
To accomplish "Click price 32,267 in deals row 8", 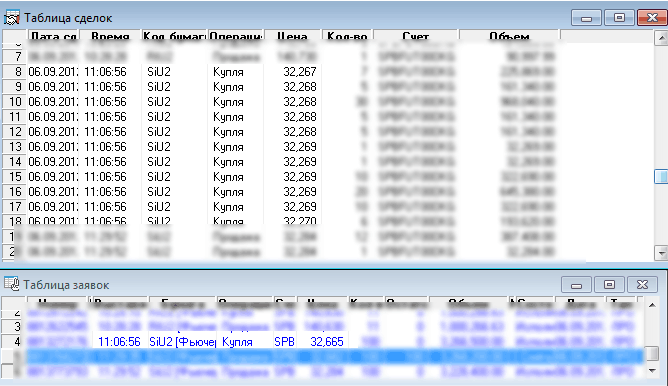I will pos(300,72).
